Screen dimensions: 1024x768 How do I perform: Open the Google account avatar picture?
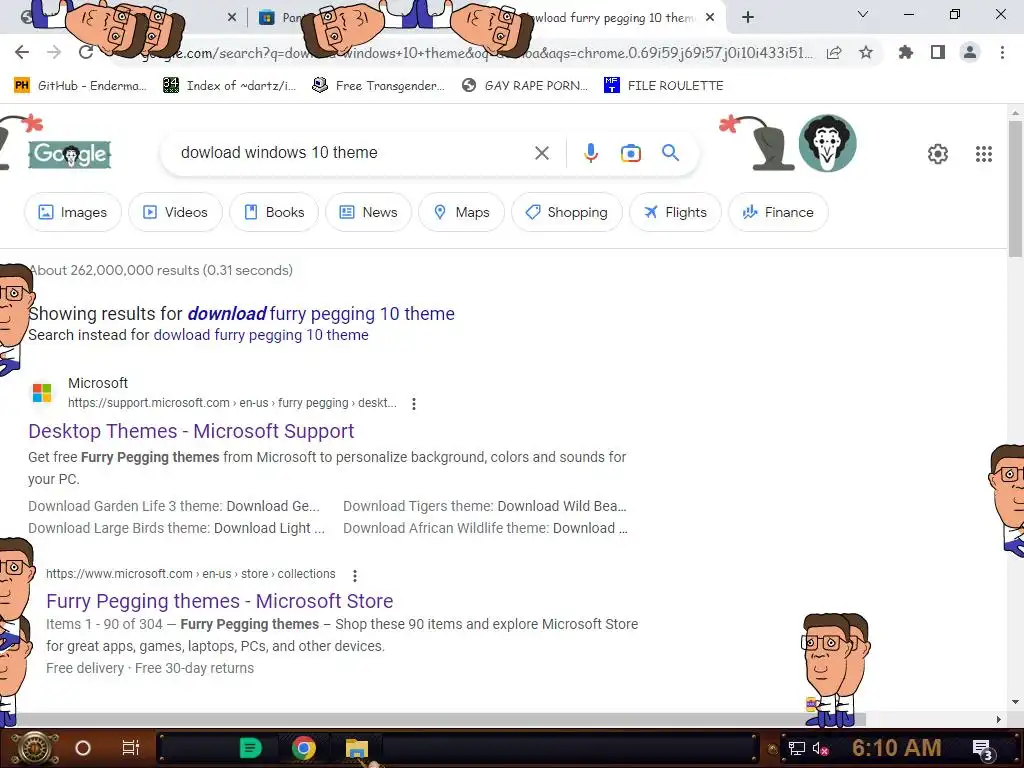(x=827, y=143)
